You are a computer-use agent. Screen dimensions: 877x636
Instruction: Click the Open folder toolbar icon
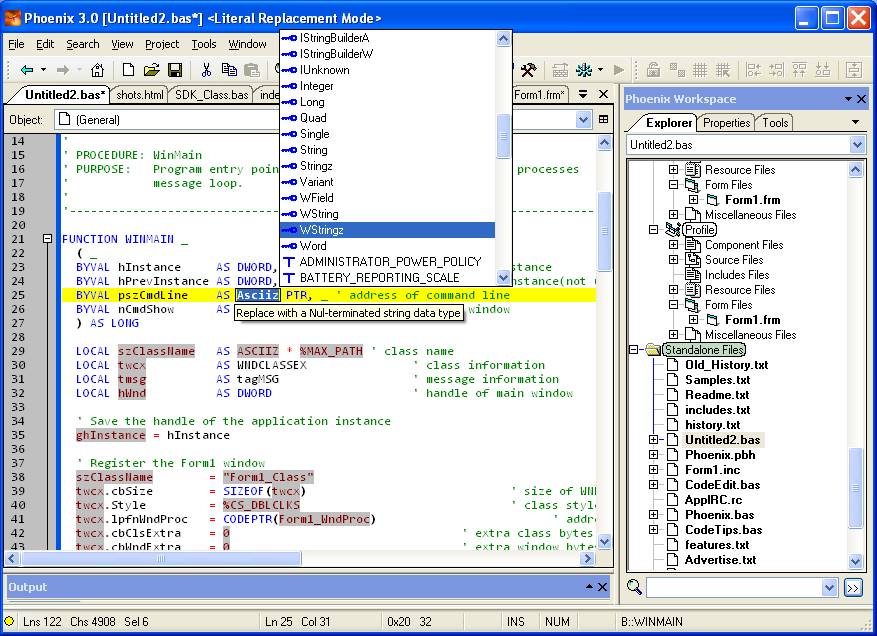click(x=151, y=70)
